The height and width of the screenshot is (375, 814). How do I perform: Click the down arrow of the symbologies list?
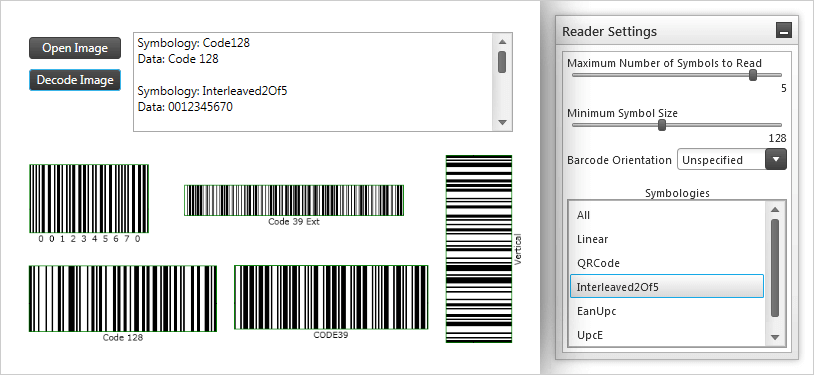pyautogui.click(x=775, y=337)
